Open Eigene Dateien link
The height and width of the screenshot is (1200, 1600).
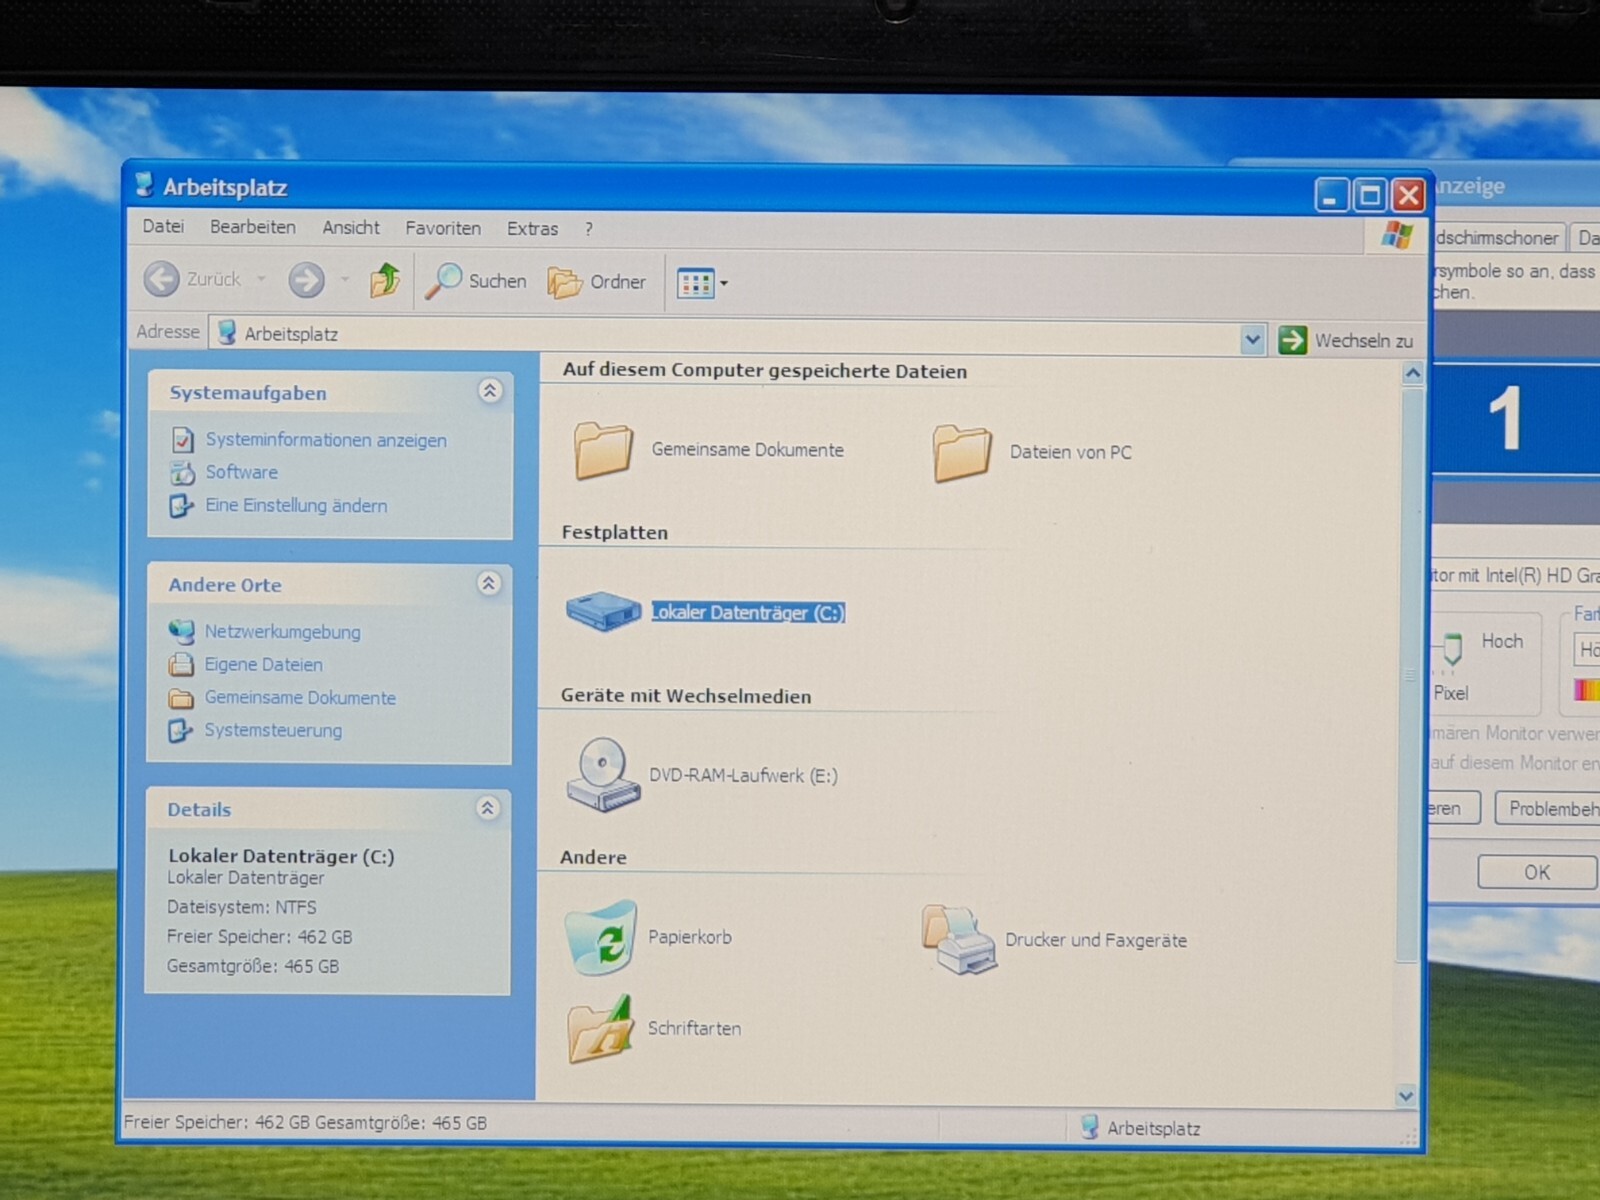(263, 664)
